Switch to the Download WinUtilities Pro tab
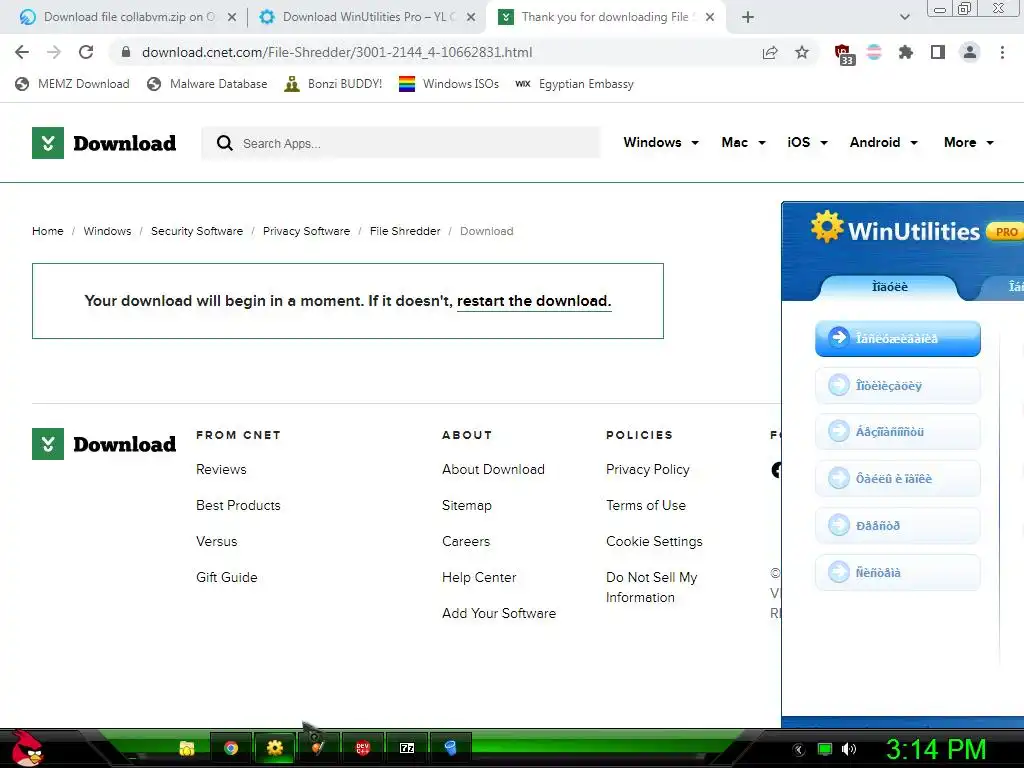 [366, 17]
